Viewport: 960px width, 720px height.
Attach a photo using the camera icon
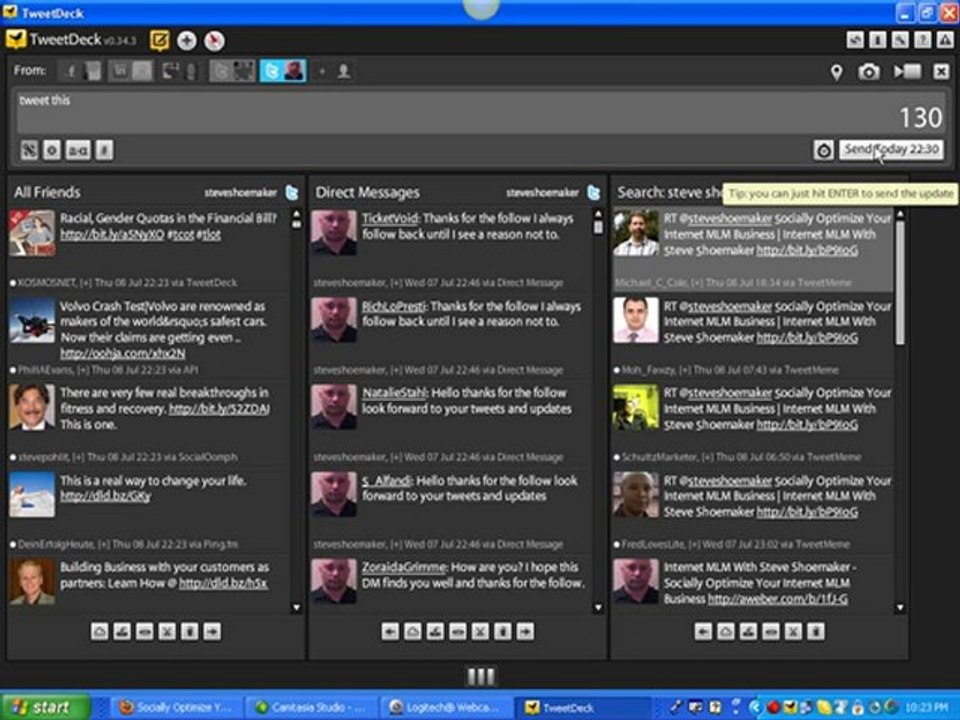click(x=868, y=72)
